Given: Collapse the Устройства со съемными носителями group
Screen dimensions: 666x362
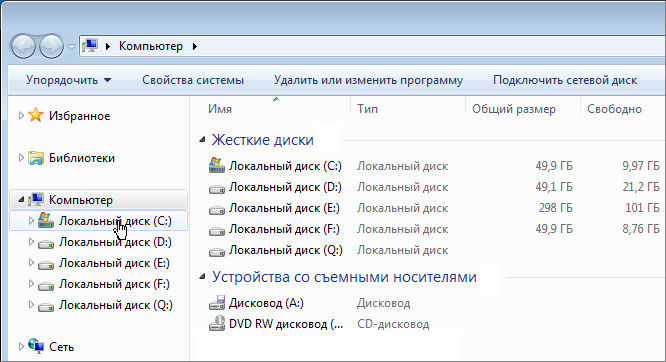Looking at the screenshot, I should 203,277.
